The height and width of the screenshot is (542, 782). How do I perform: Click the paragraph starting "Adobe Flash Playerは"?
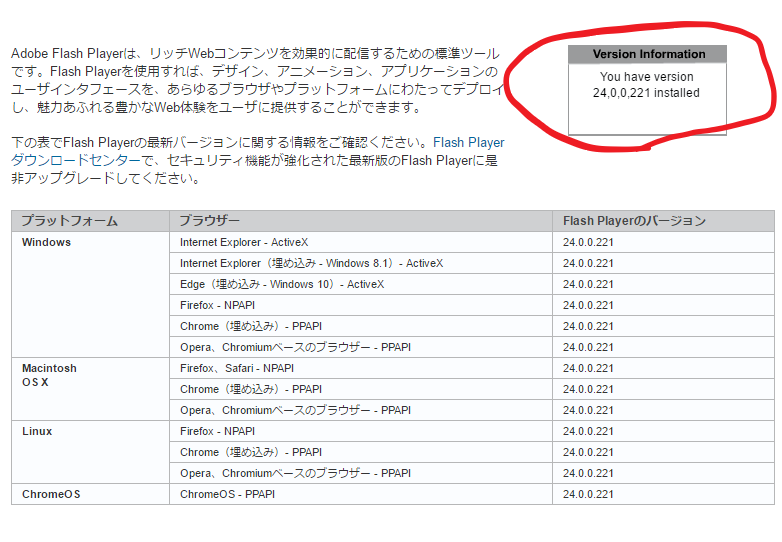pyautogui.click(x=257, y=80)
